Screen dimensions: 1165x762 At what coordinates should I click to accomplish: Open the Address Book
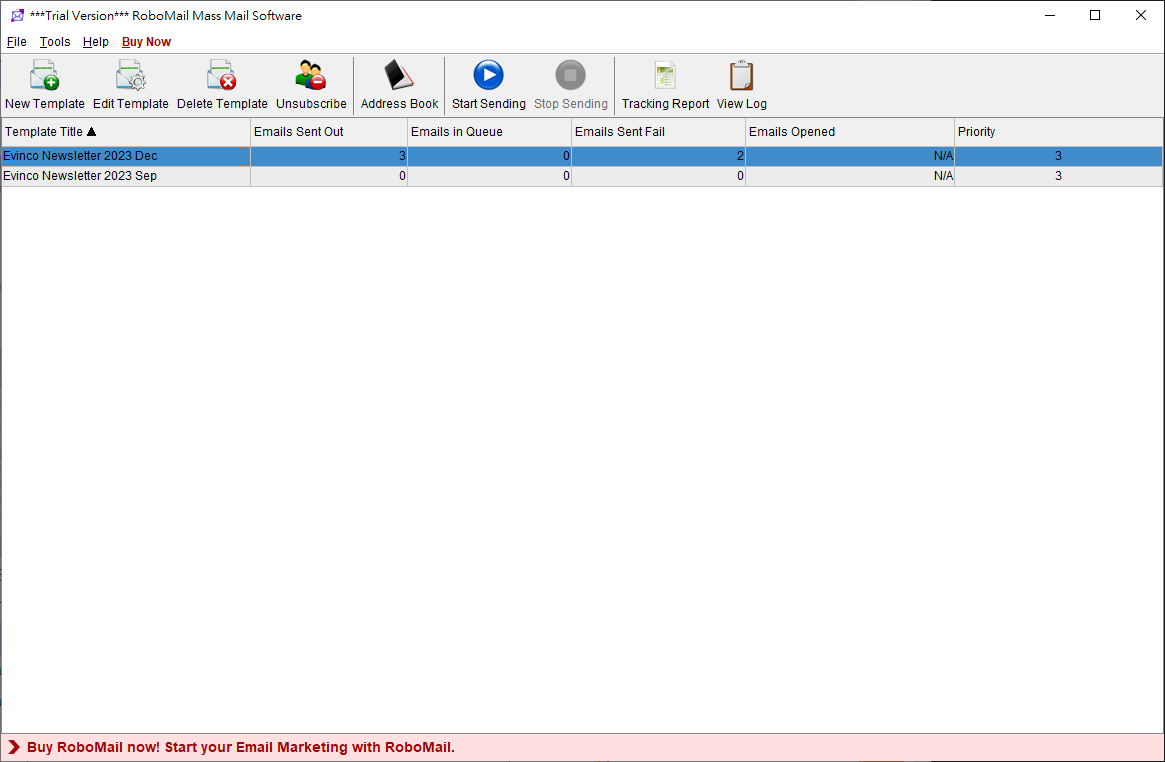(398, 84)
